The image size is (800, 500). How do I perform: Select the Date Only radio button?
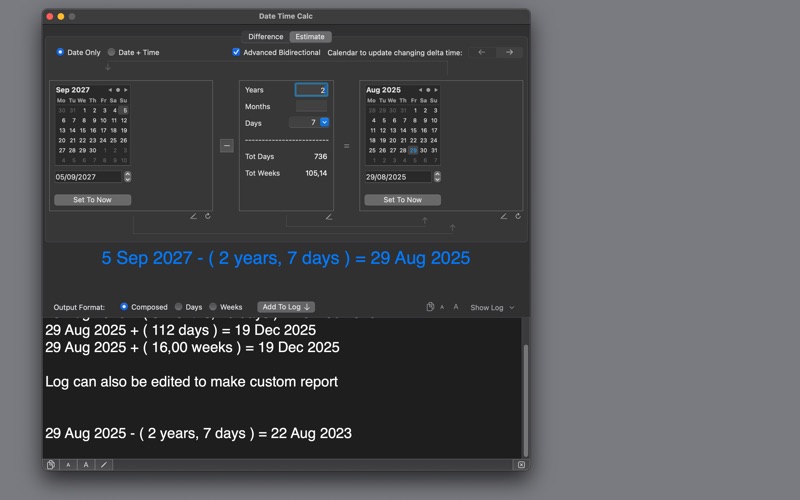pyautogui.click(x=60, y=52)
